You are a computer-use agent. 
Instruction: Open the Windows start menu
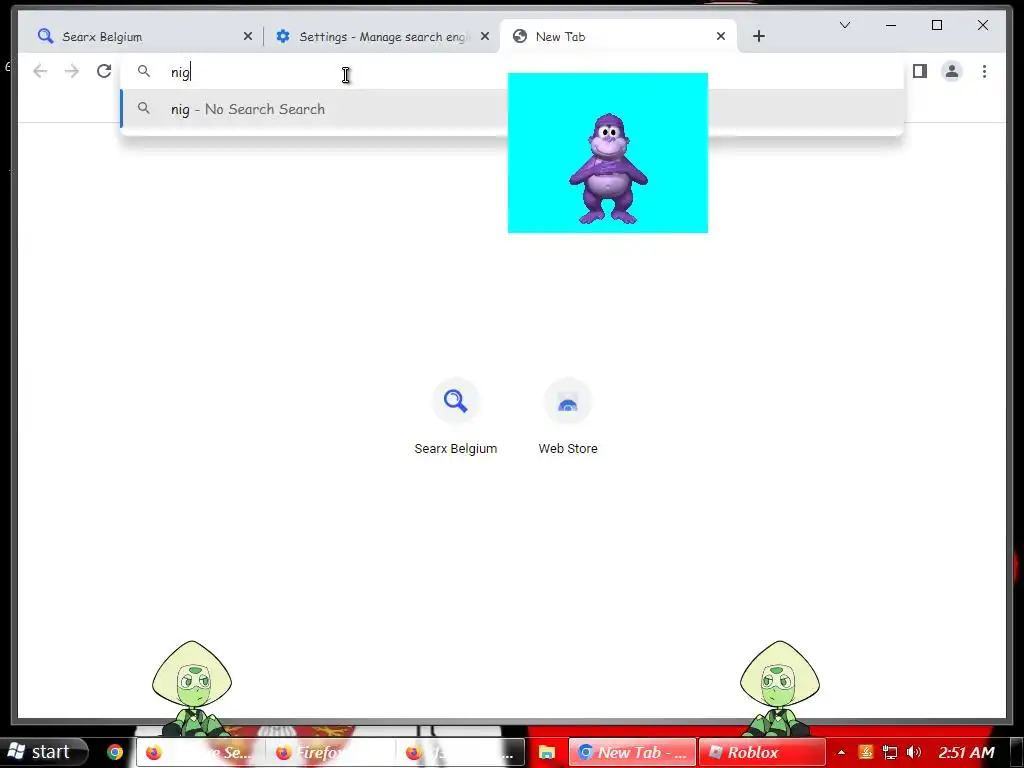pos(44,752)
